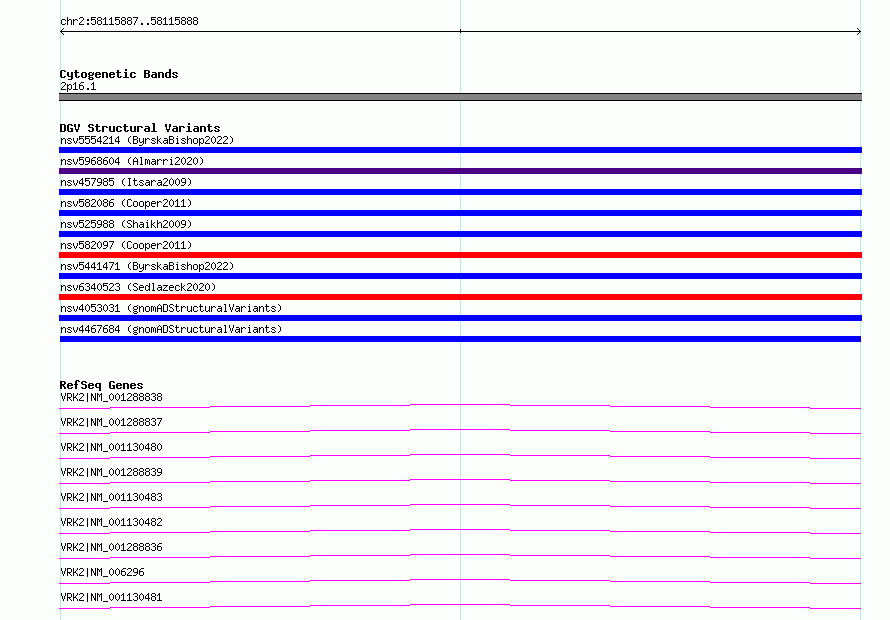
Task: Click the blue bar for nsv5554214
Action: tap(460, 150)
